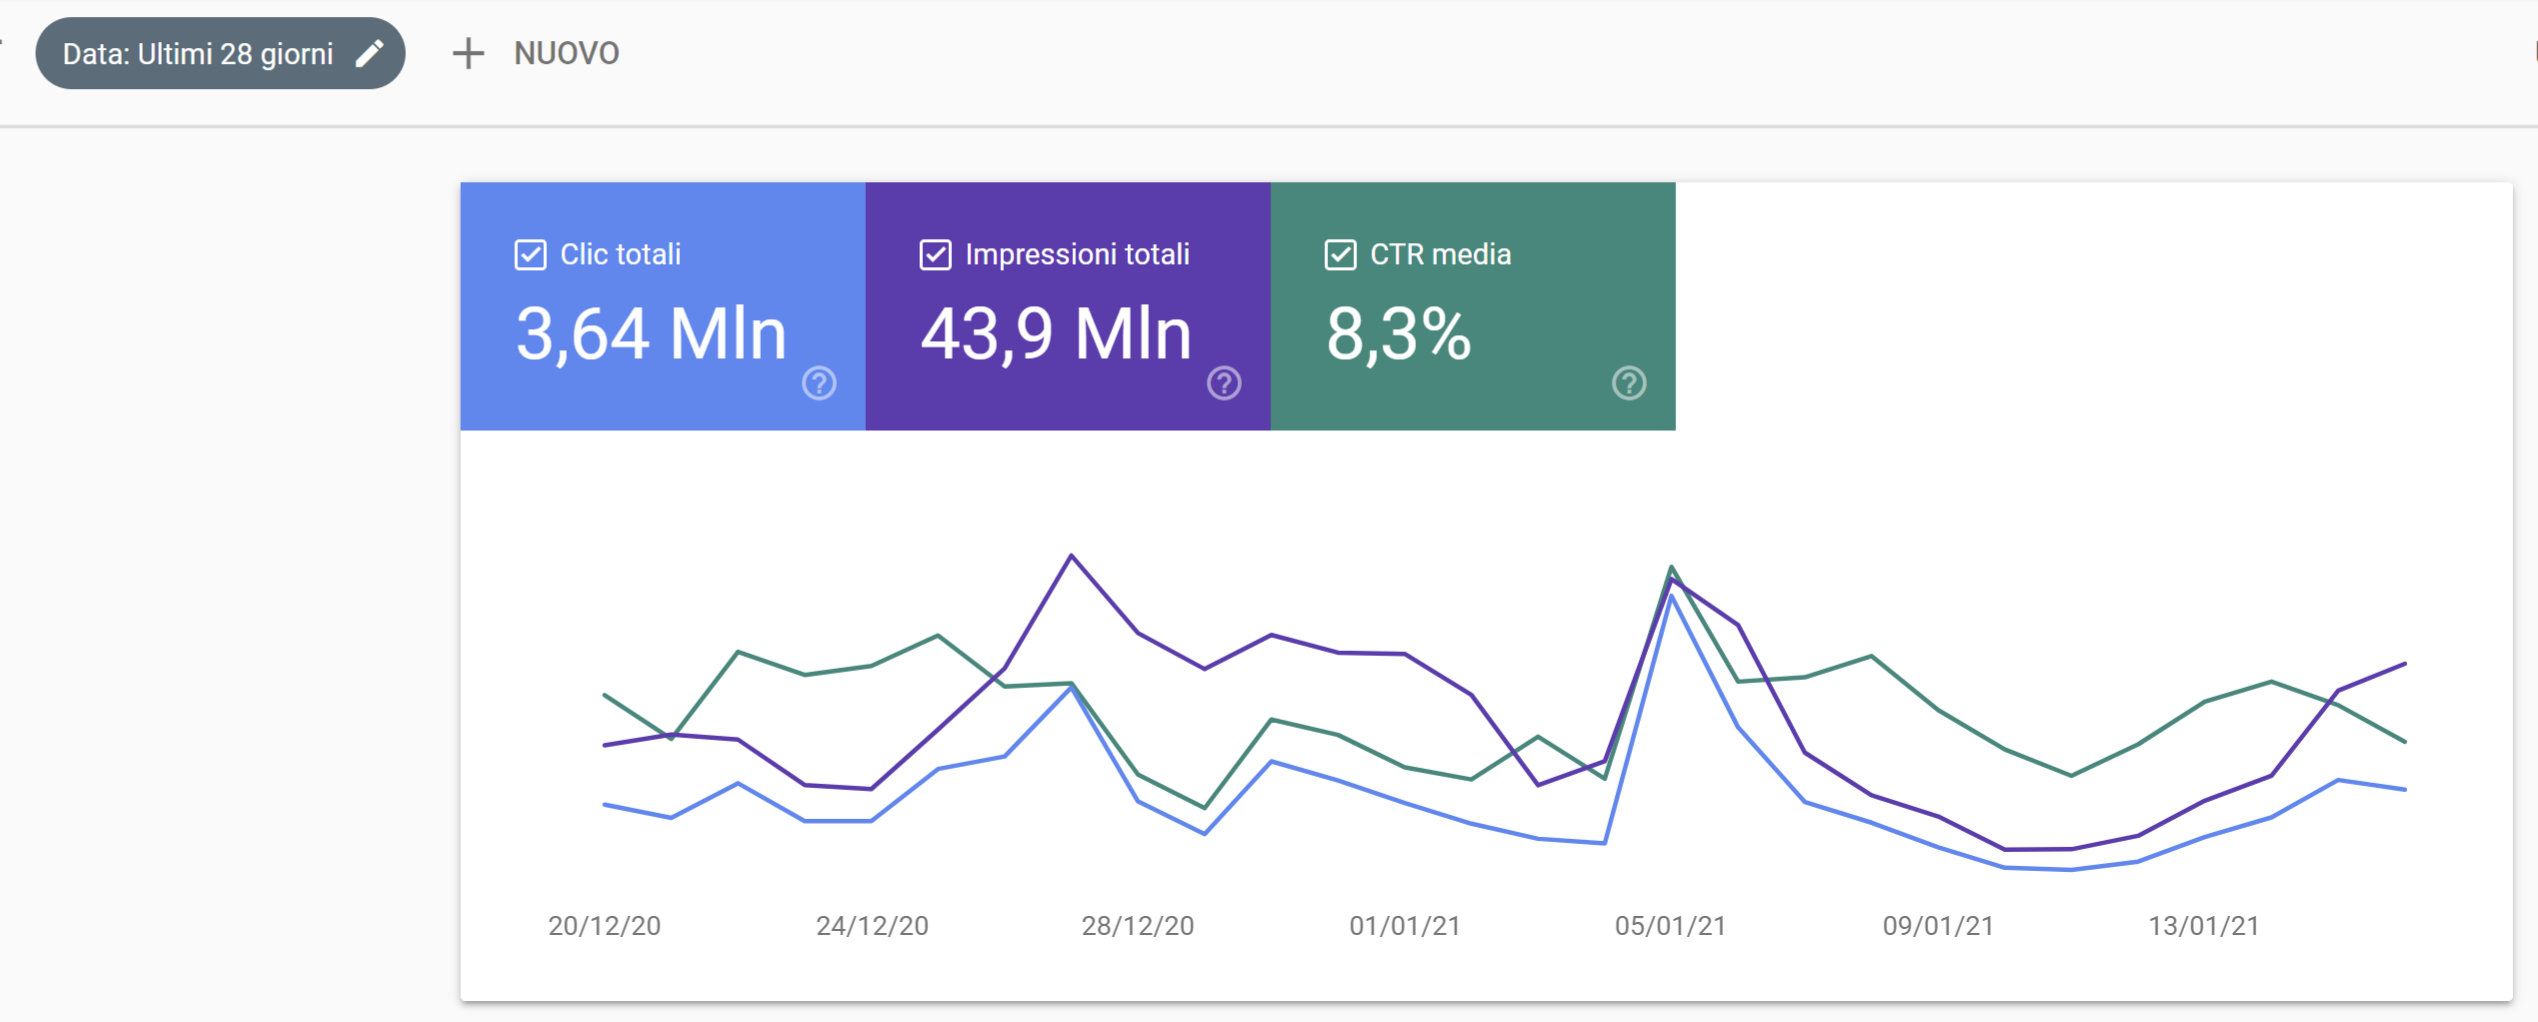This screenshot has width=2538, height=1022.
Task: Select the 3,64 Mln clicks value
Action: 651,334
